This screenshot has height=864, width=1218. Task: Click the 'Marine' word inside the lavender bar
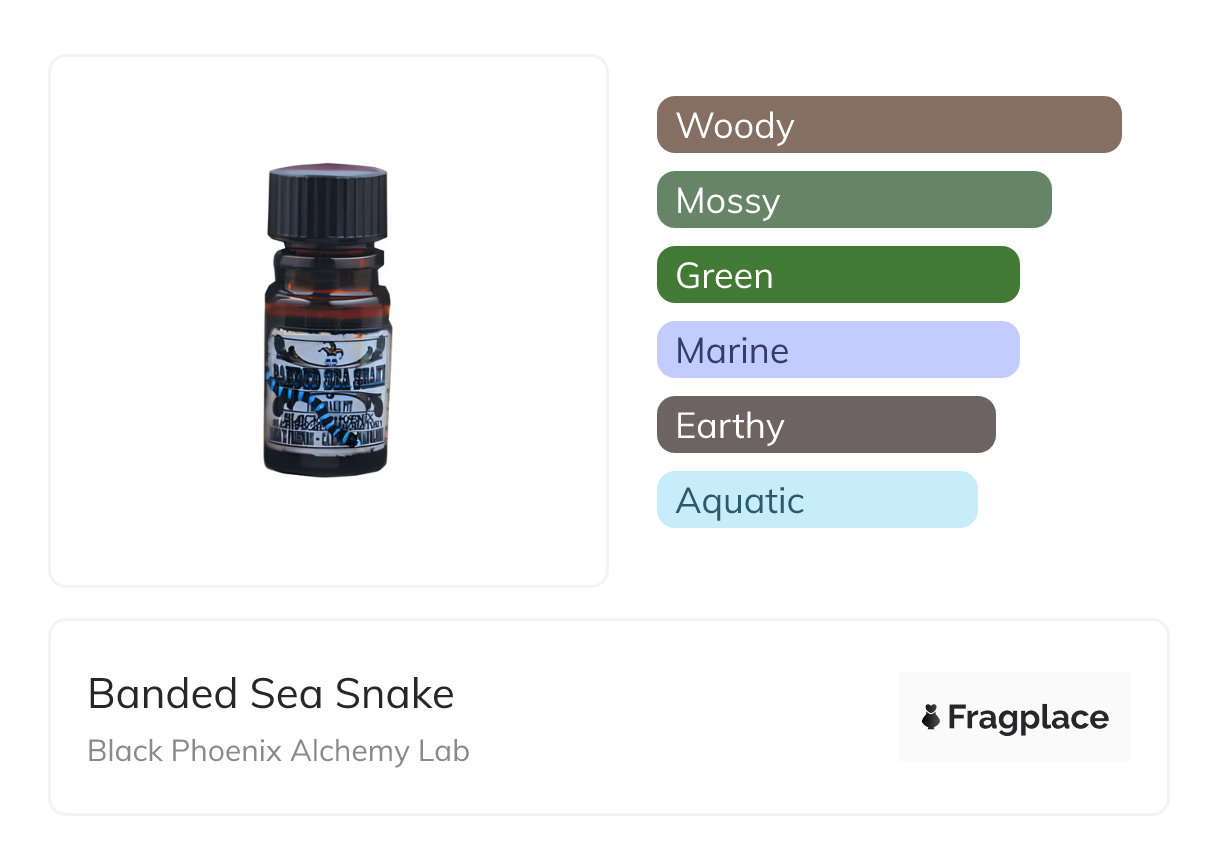(x=732, y=351)
